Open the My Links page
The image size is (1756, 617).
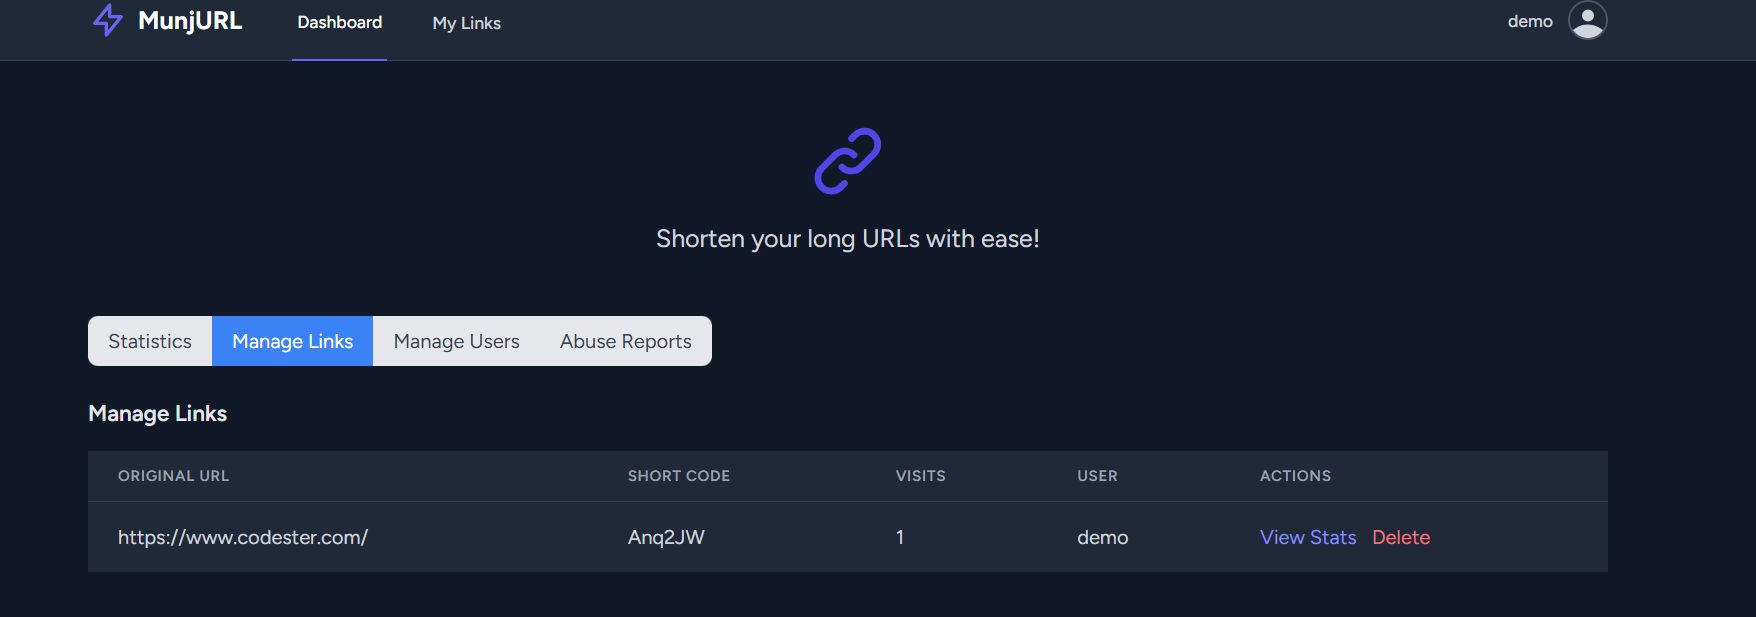pyautogui.click(x=465, y=23)
